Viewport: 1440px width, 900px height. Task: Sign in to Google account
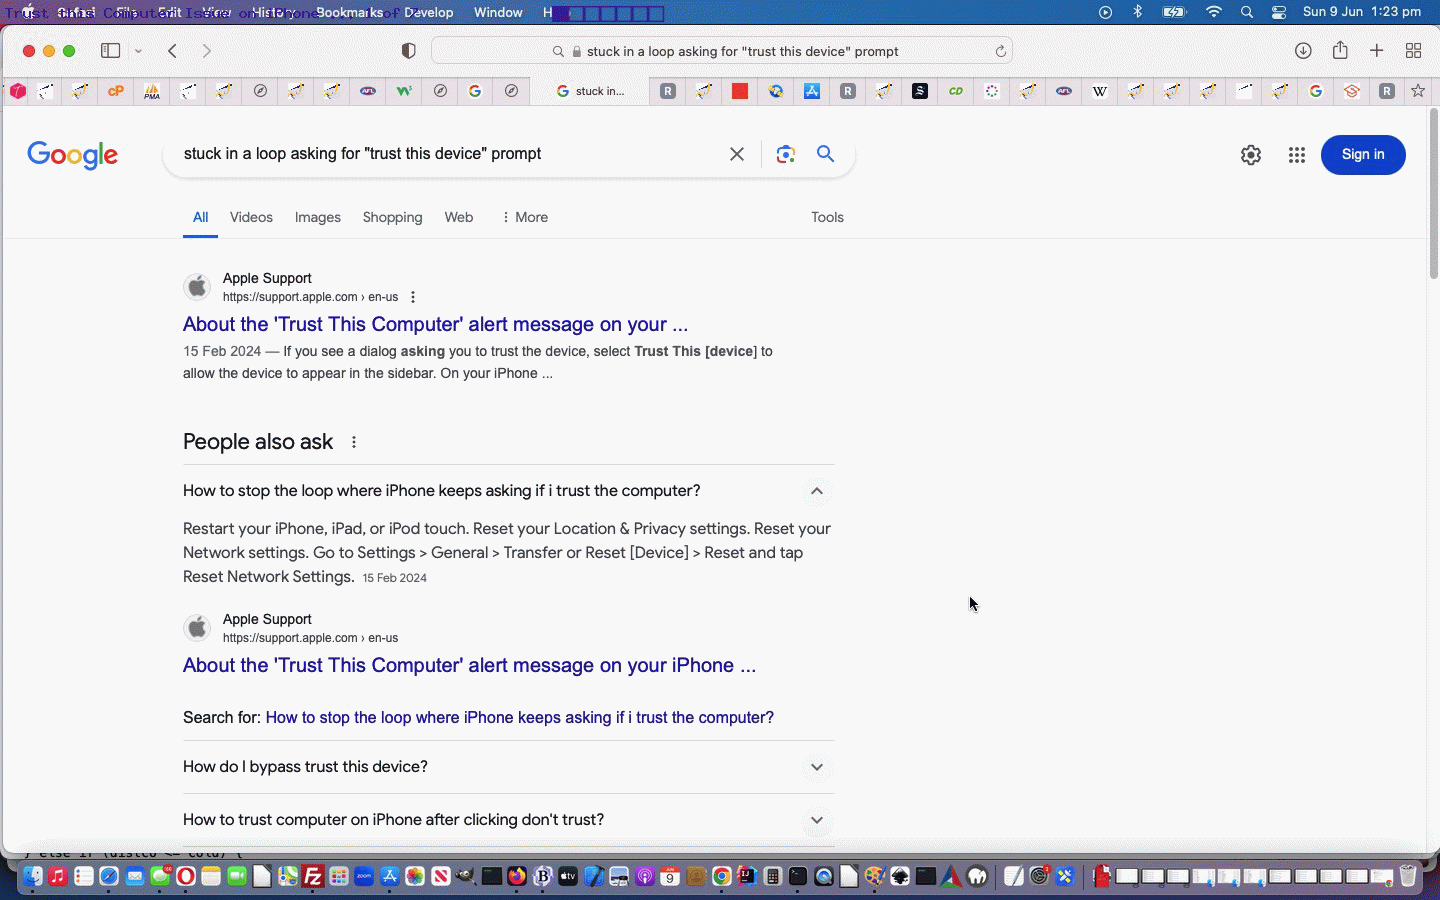1363,155
